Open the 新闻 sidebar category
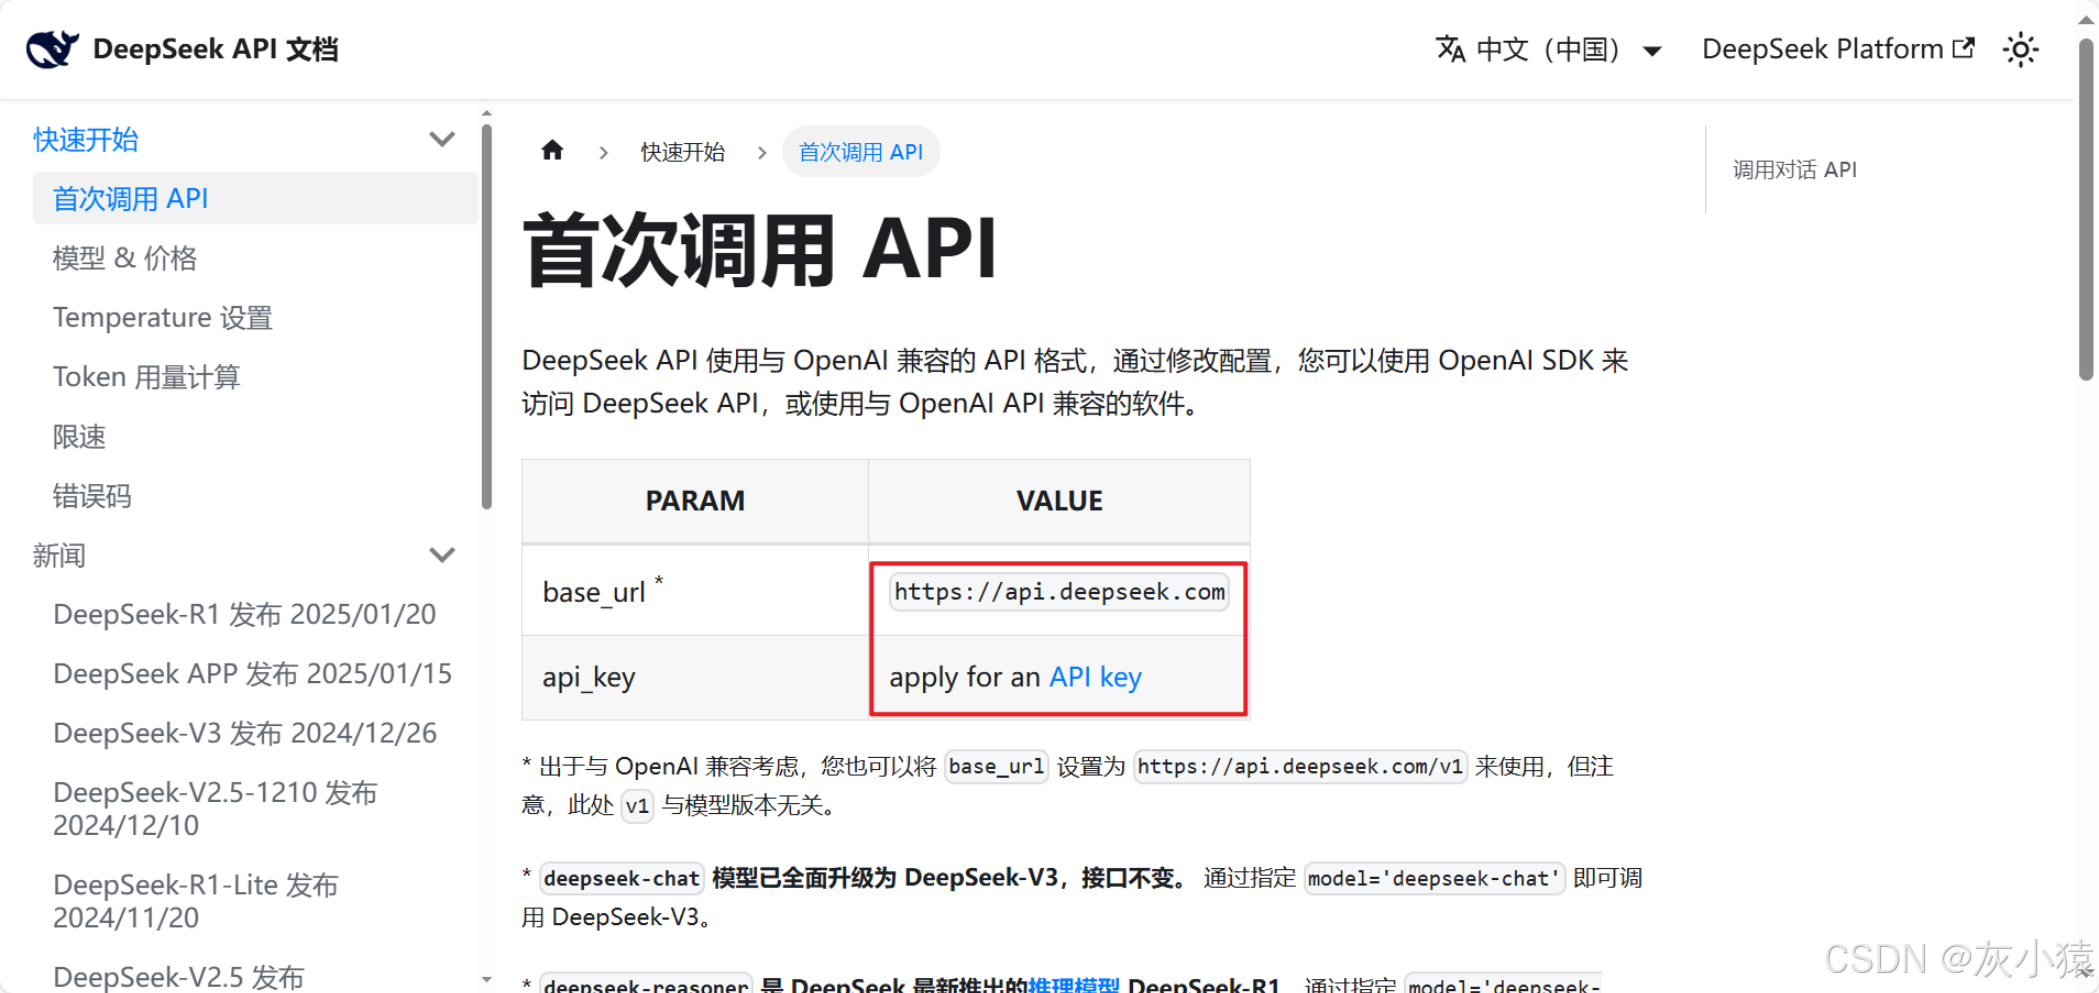The height and width of the screenshot is (993, 2099). point(59,555)
